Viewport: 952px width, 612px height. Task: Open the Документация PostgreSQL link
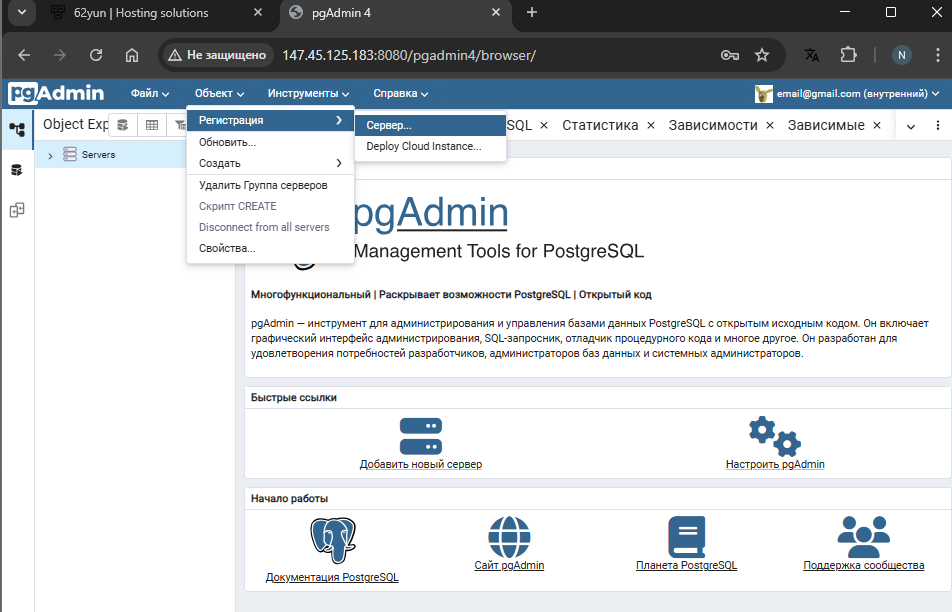tap(332, 577)
